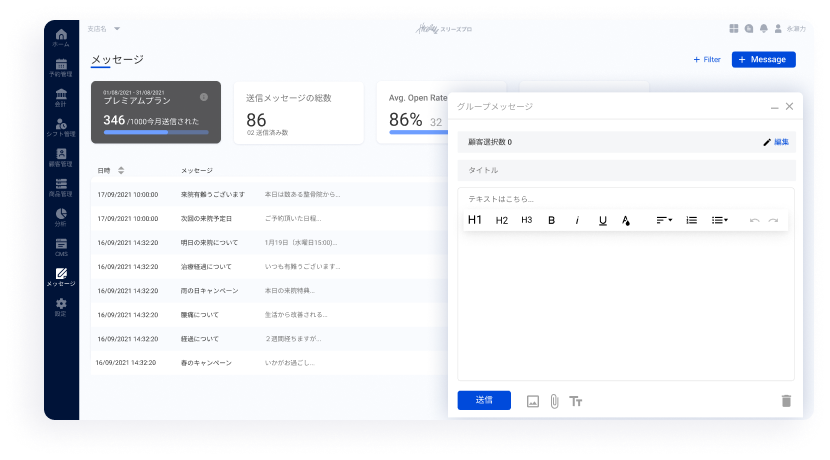
Task: Open the text alignment dropdown
Action: (664, 220)
